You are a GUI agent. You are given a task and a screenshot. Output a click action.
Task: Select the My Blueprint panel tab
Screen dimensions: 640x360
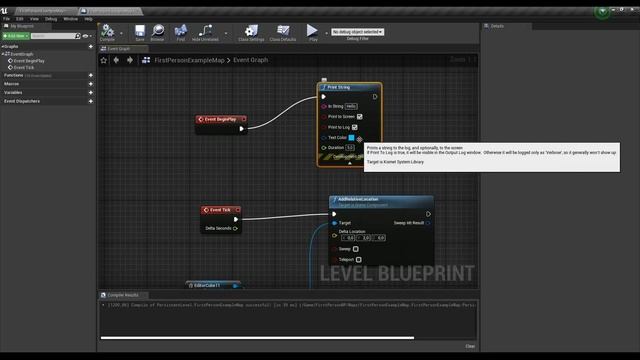tap(26, 26)
